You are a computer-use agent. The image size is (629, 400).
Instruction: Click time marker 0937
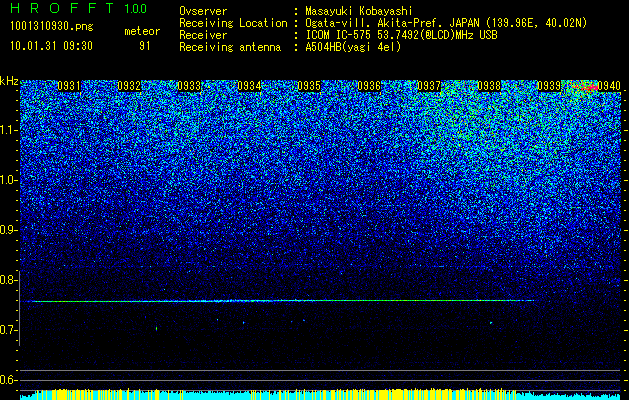(x=429, y=86)
